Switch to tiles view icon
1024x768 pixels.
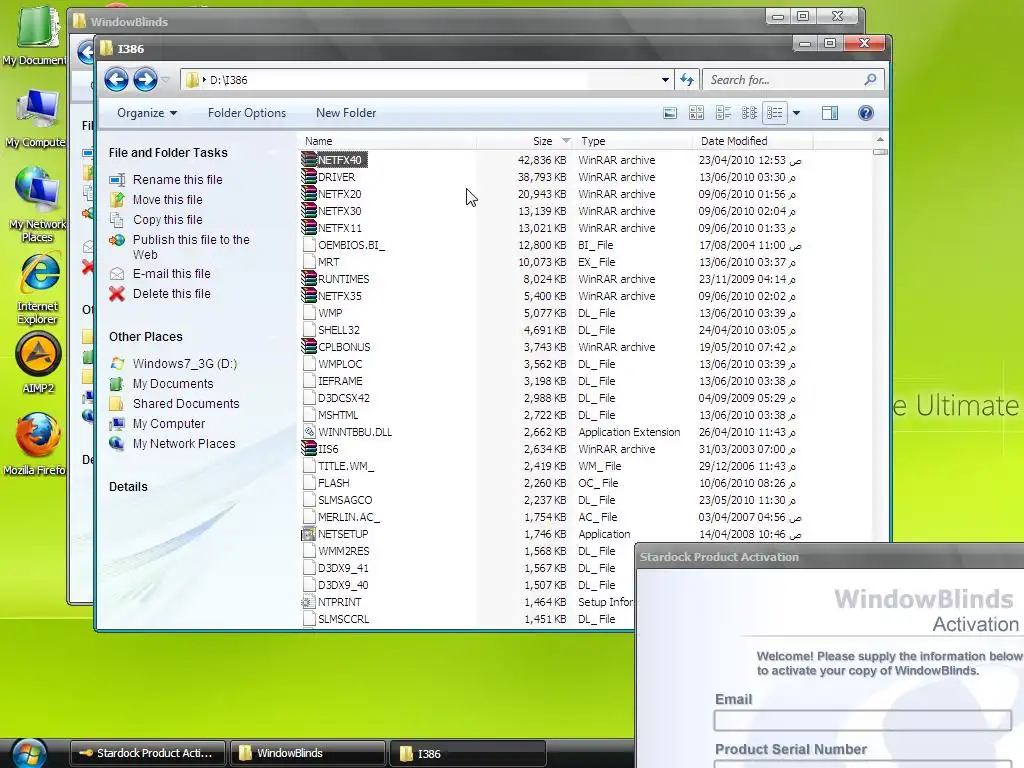click(x=696, y=113)
